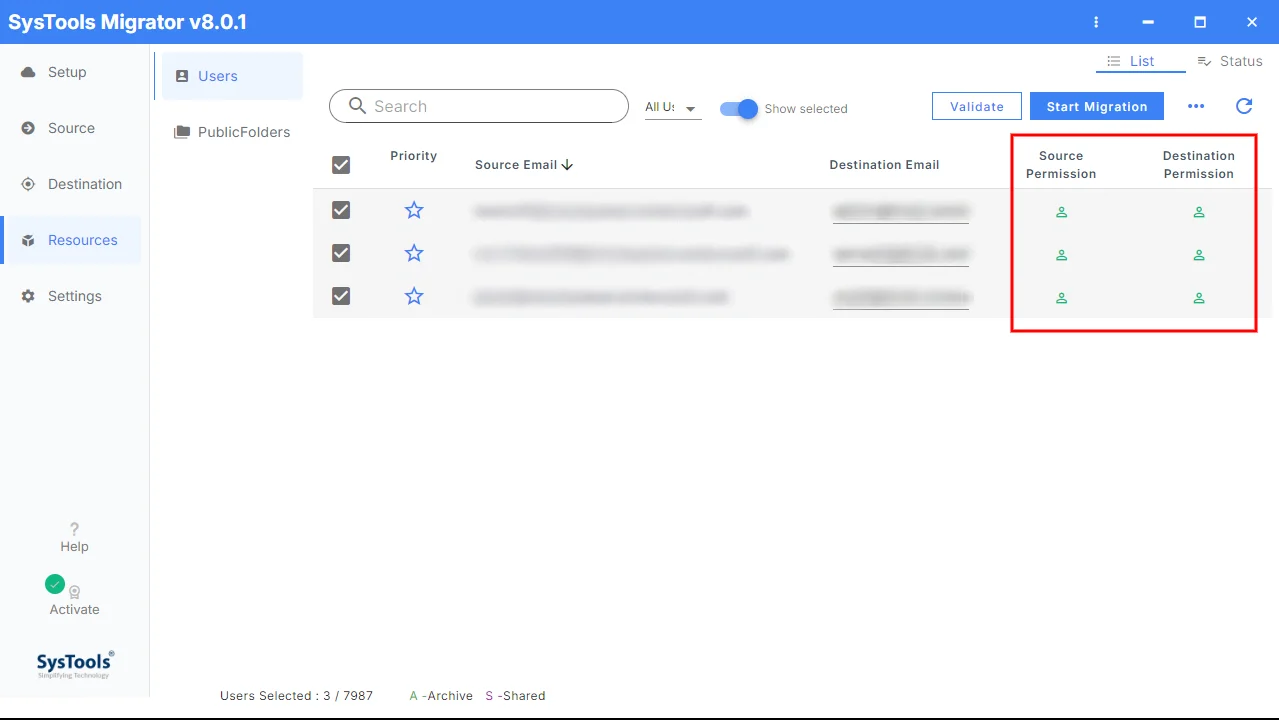Viewport: 1279px width, 720px height.
Task: Switch to the Users tab
Action: tap(232, 76)
